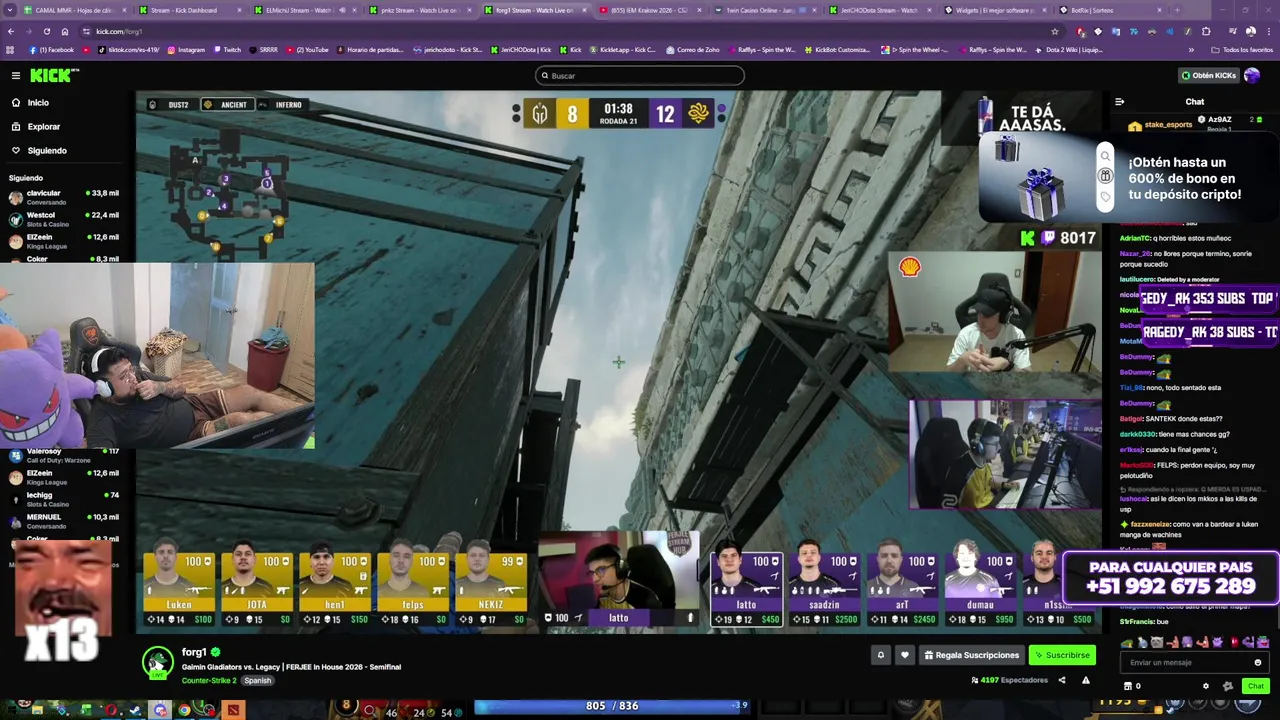Open the Kick hamburger sidebar menu

click(x=16, y=75)
